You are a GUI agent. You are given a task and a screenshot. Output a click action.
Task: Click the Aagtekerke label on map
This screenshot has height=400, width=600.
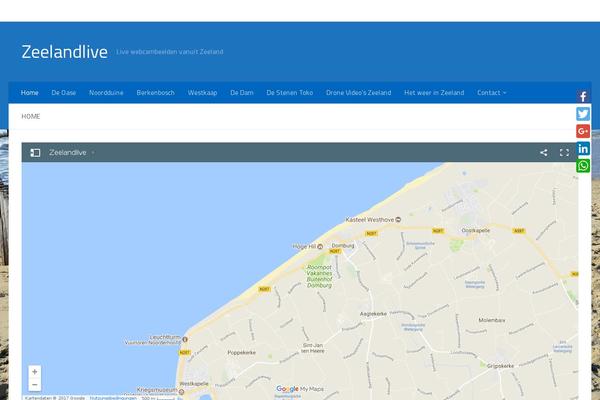(x=373, y=314)
